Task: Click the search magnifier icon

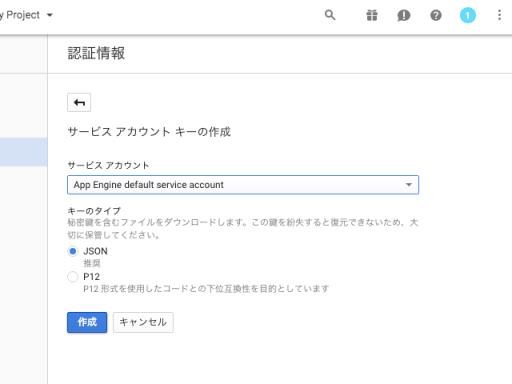Action: pyautogui.click(x=330, y=15)
